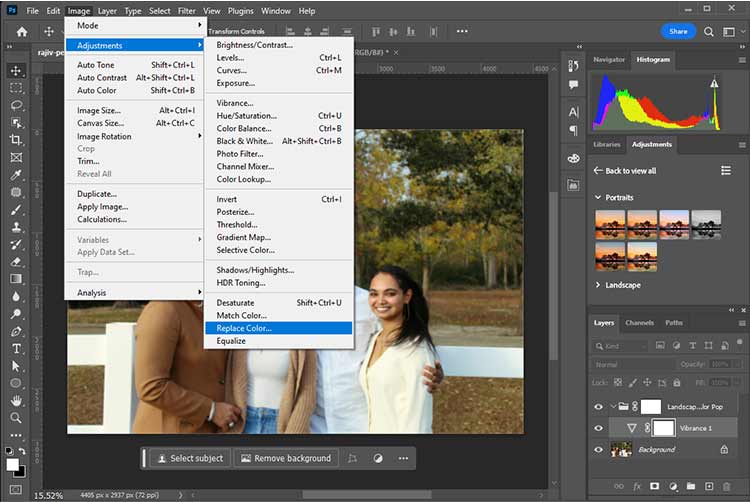The height and width of the screenshot is (502, 750).
Task: Delete layer trash icon
Action: tap(727, 486)
